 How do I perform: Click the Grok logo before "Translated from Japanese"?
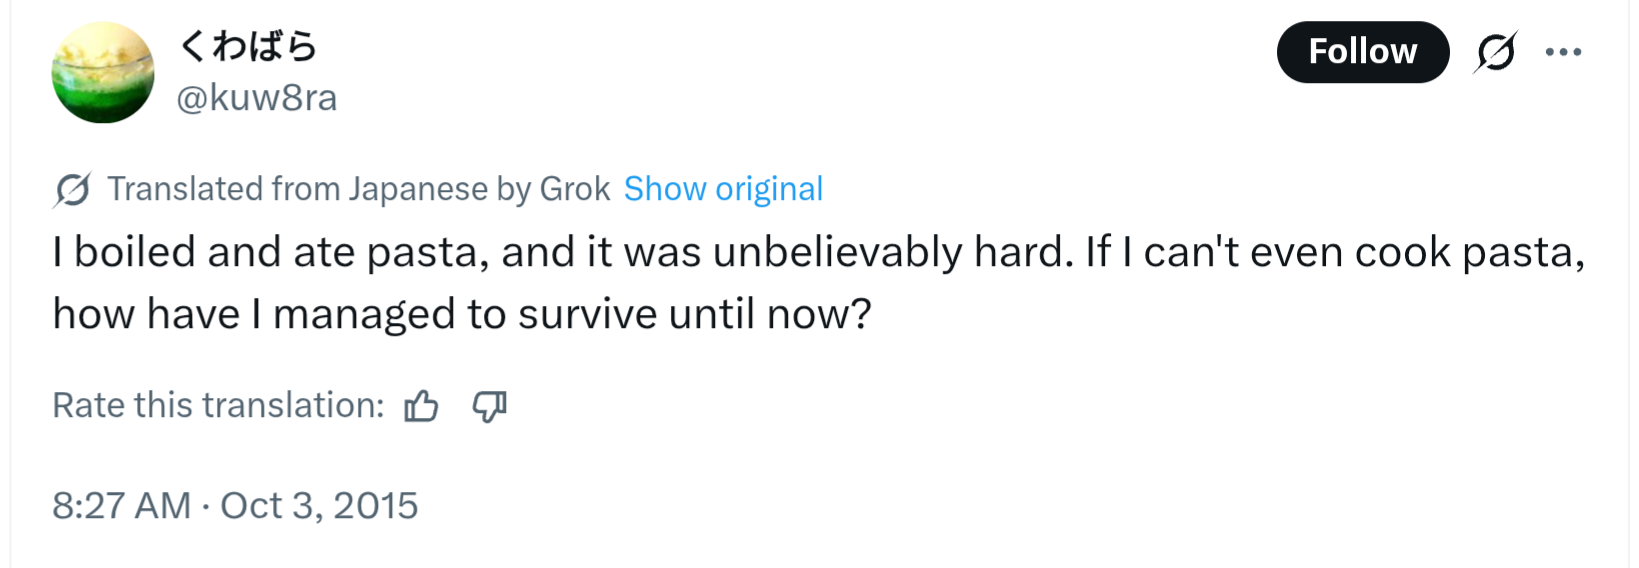(72, 189)
